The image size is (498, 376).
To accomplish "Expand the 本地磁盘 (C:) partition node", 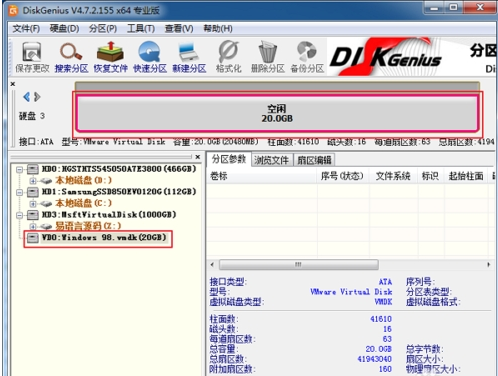I will click(x=33, y=203).
